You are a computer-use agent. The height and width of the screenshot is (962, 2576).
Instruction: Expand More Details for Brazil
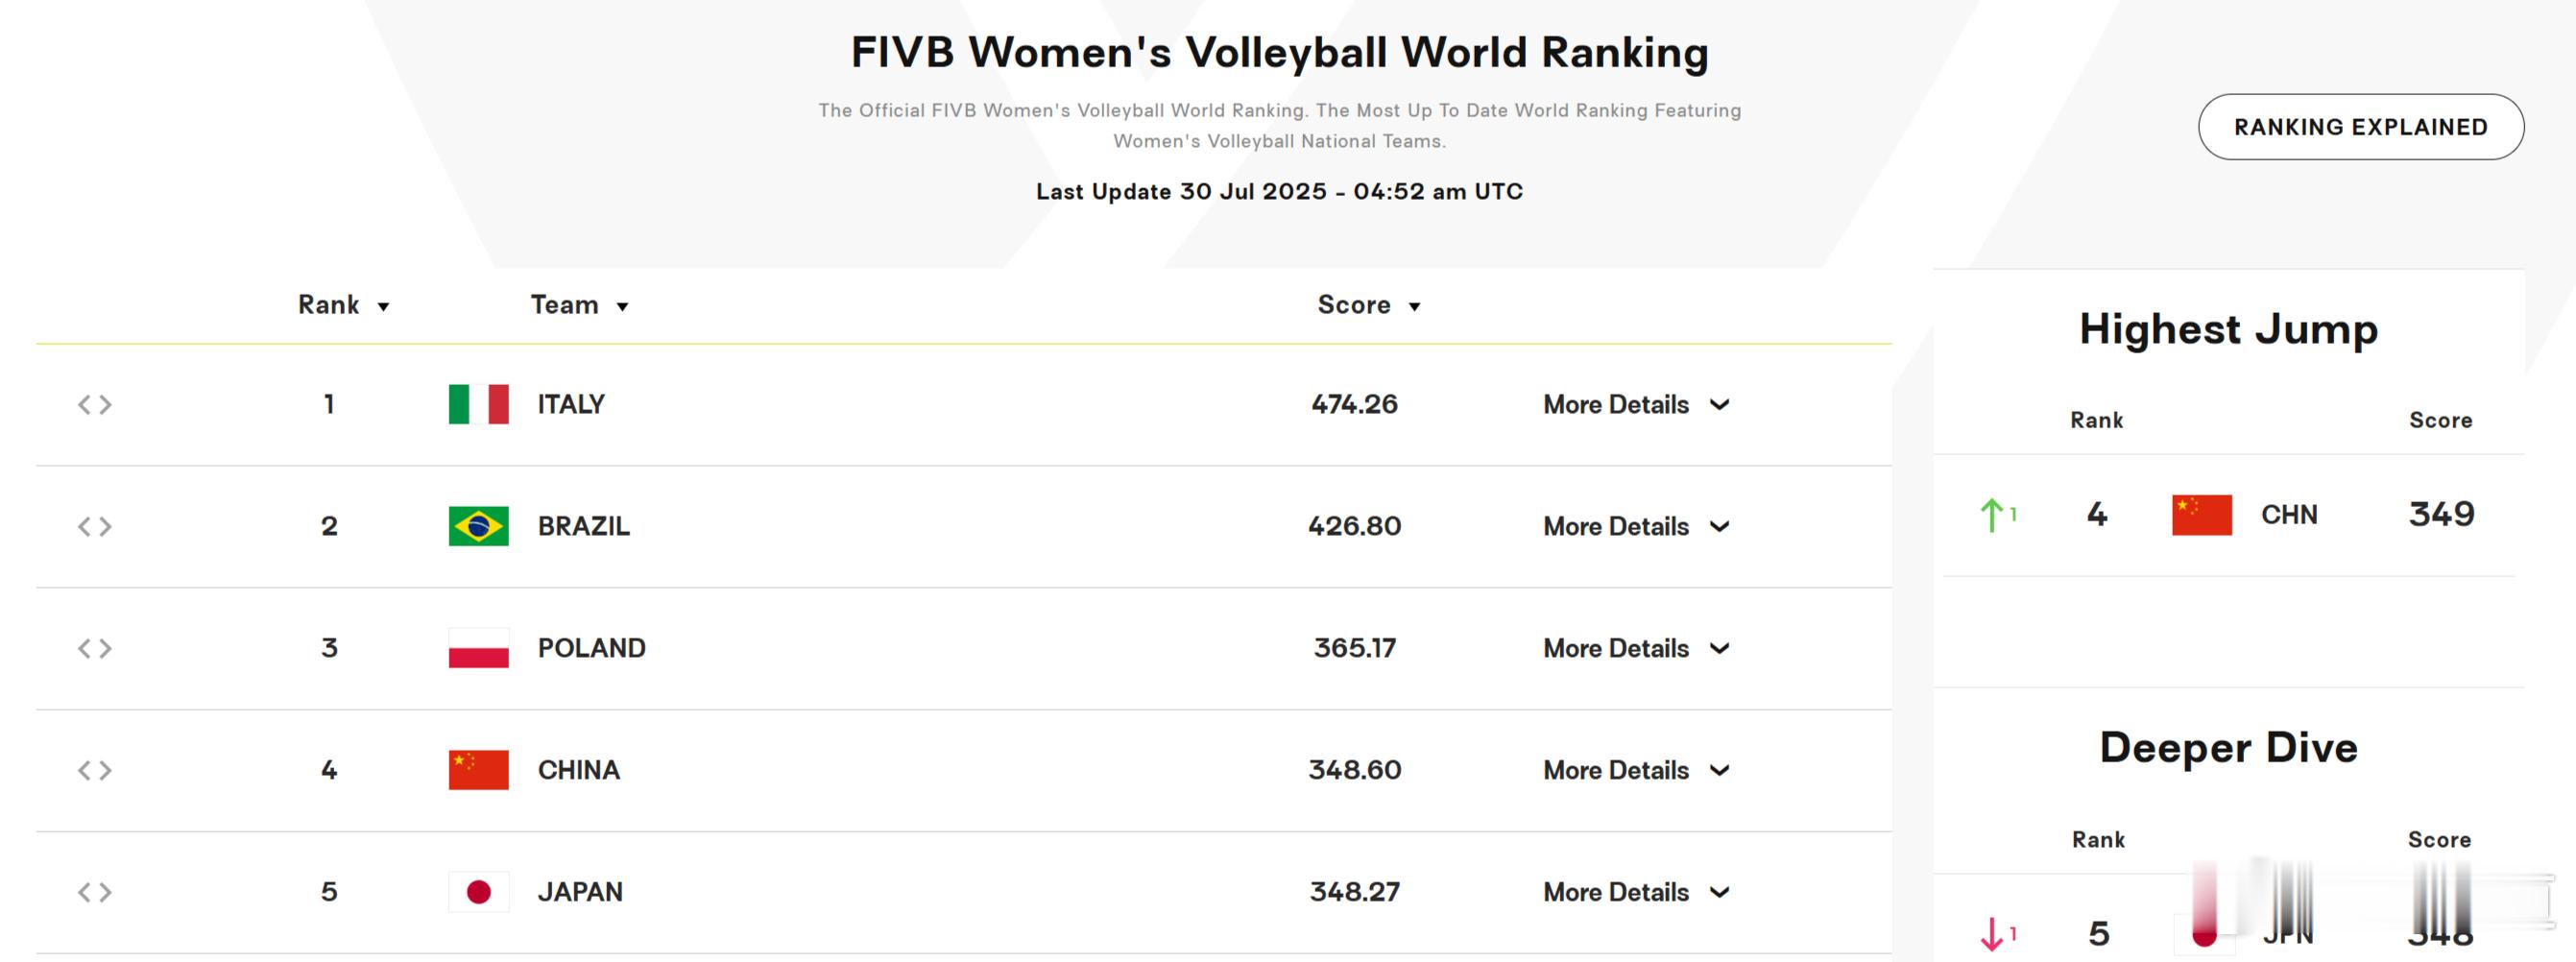(1636, 526)
